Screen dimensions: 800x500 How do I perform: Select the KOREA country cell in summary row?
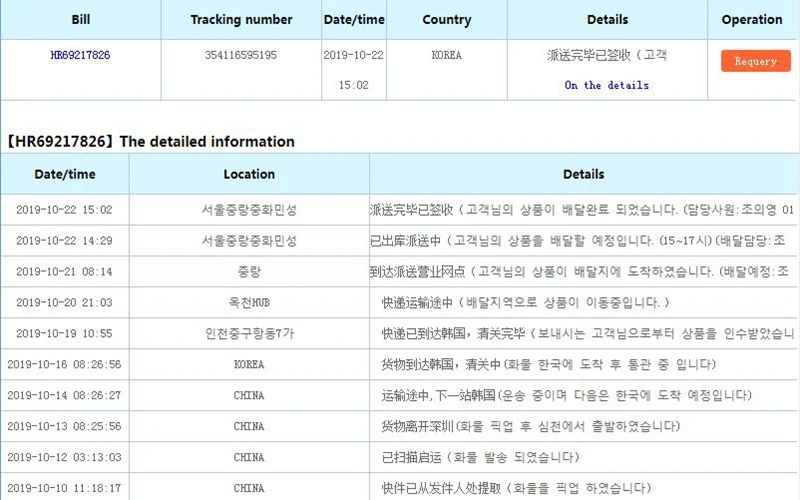446,55
